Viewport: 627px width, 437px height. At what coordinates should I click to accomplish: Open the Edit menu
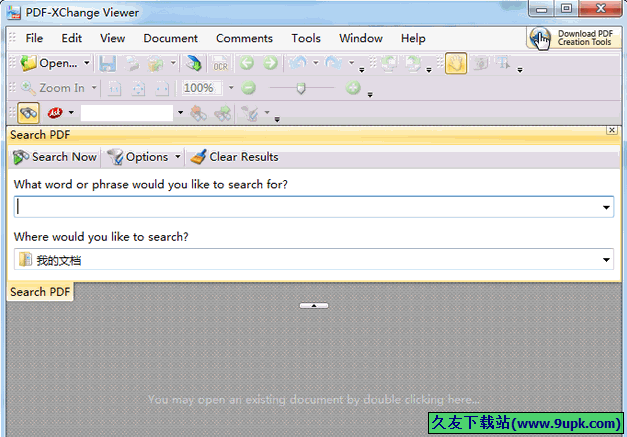(72, 38)
